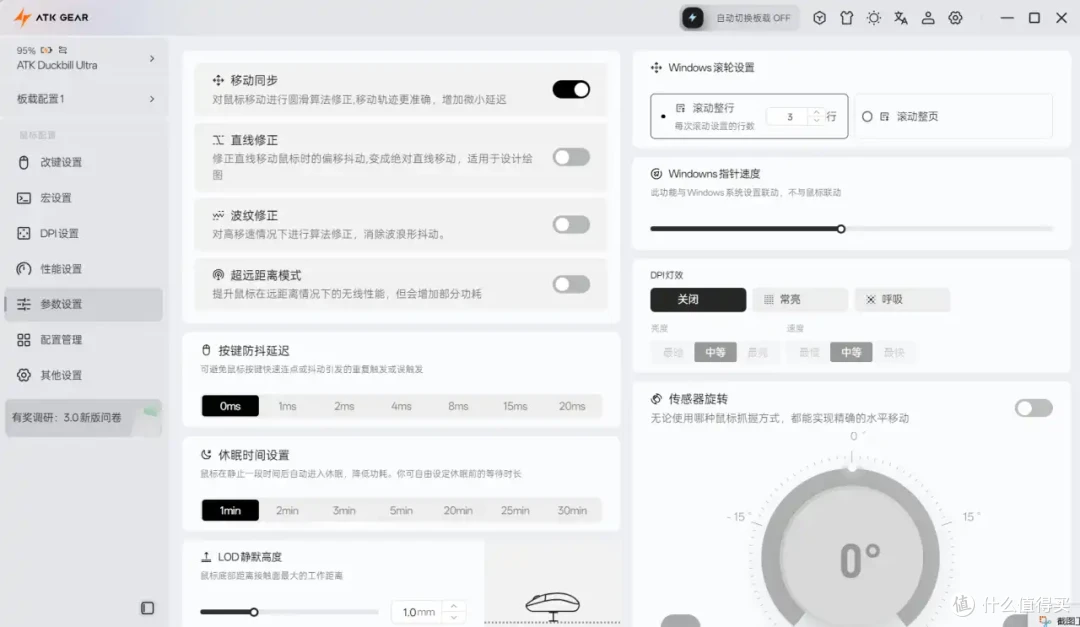Click the grid icon beside 配置管理
1080x627 pixels.
tap(23, 340)
